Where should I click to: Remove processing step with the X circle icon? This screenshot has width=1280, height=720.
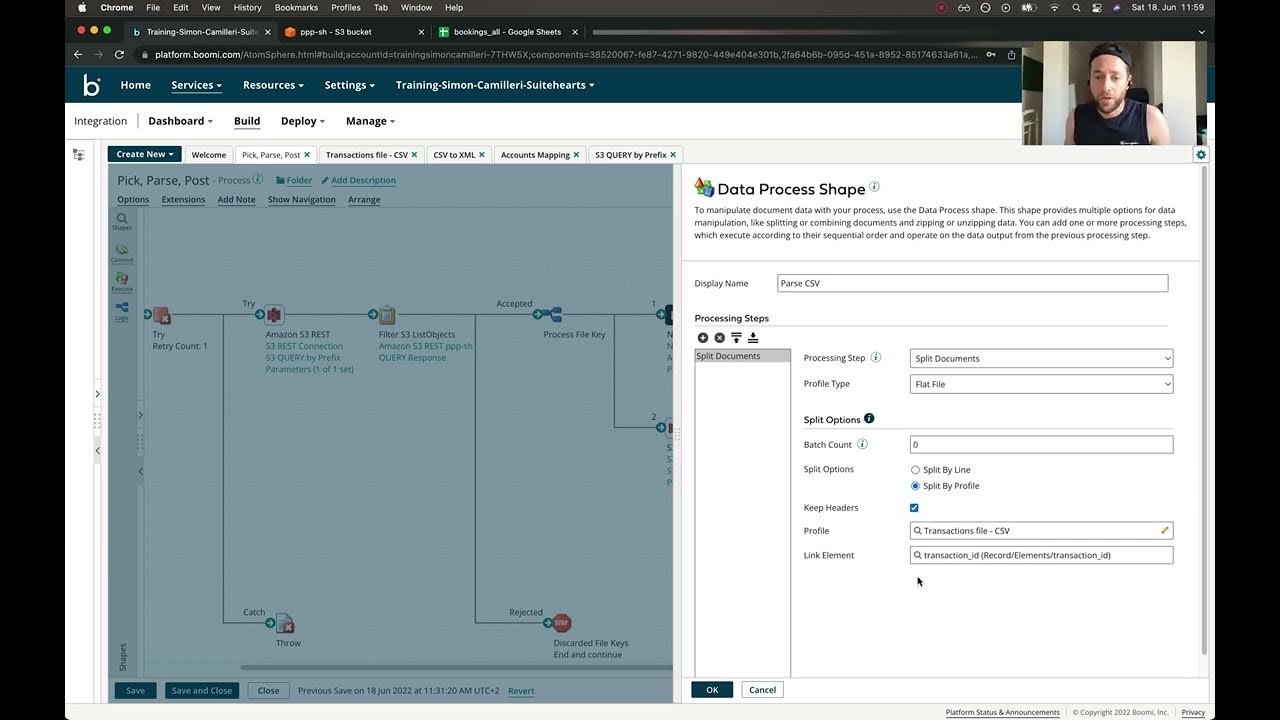719,338
